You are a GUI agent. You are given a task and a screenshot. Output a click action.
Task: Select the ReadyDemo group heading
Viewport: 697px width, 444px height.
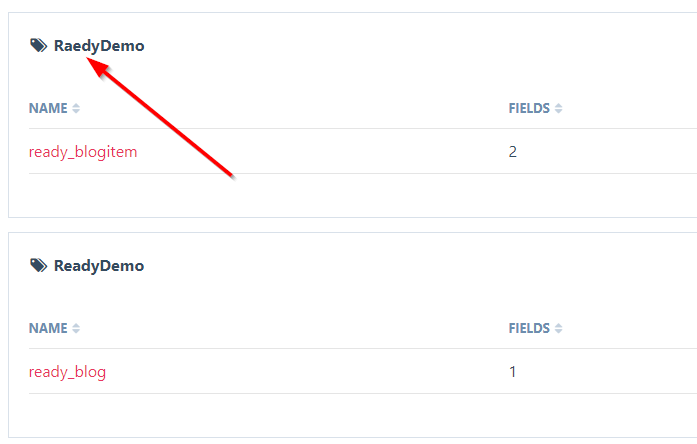[99, 266]
